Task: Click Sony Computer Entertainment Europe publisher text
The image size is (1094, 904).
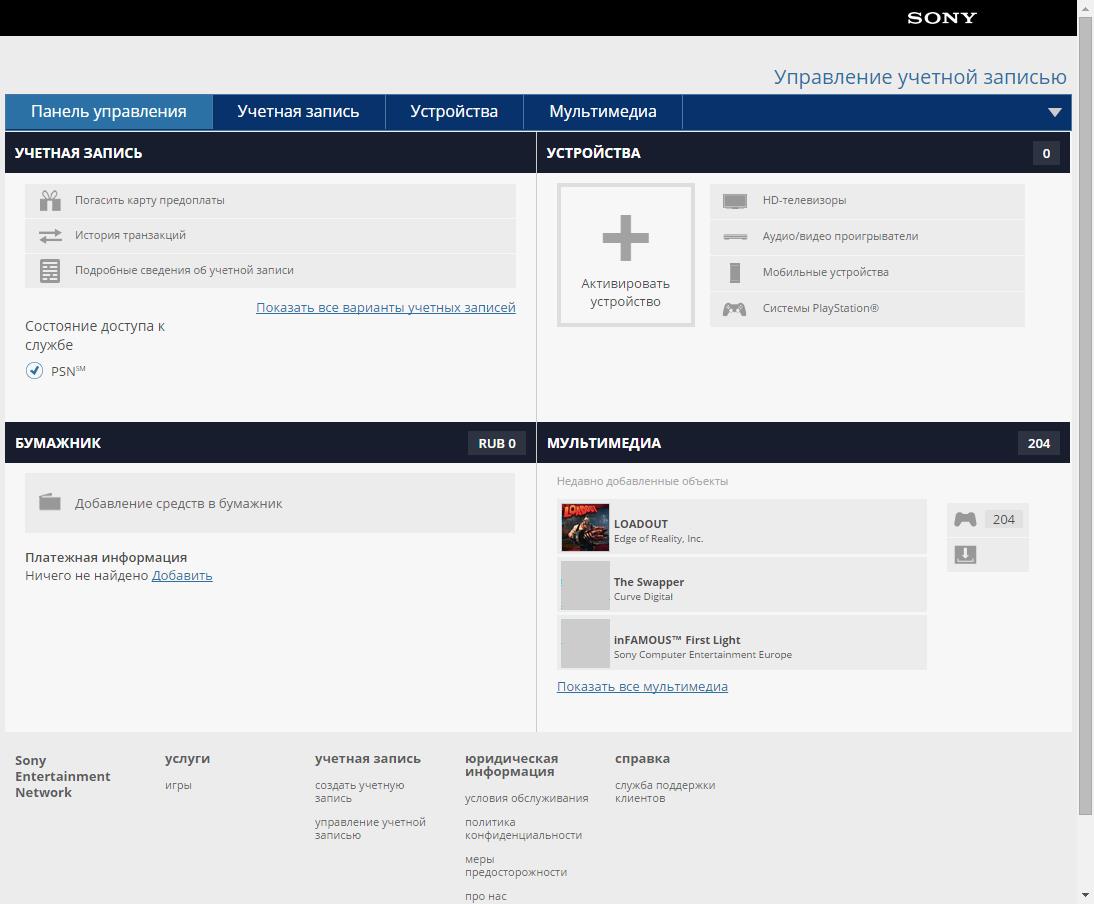Action: (x=703, y=654)
